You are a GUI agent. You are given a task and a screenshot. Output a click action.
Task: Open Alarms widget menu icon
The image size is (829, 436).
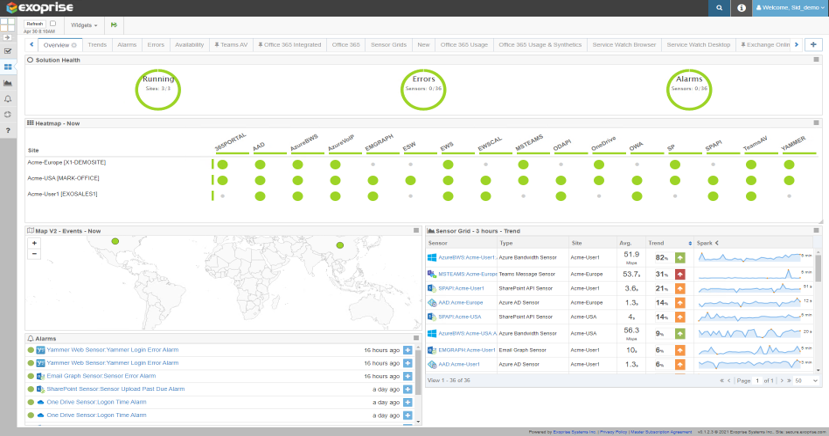coord(416,338)
